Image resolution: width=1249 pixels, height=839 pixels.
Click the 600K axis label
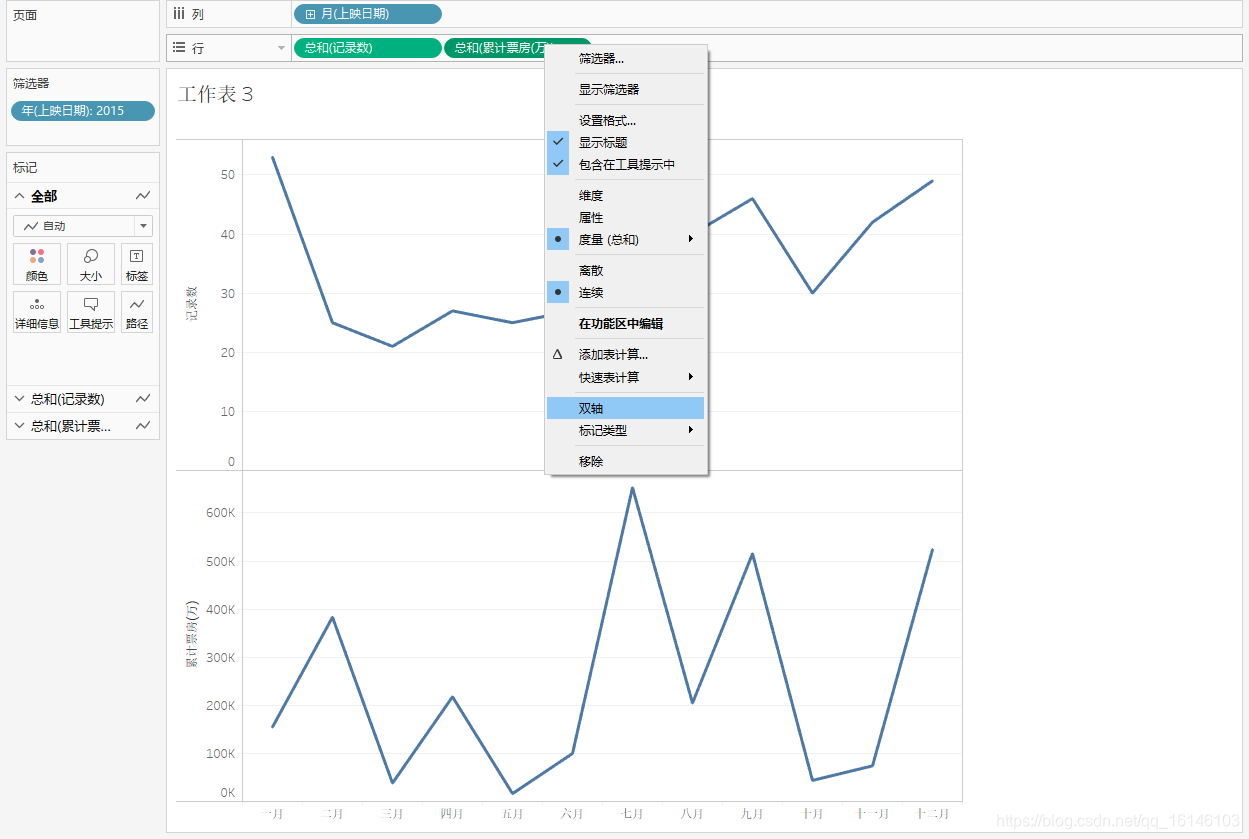coord(220,513)
